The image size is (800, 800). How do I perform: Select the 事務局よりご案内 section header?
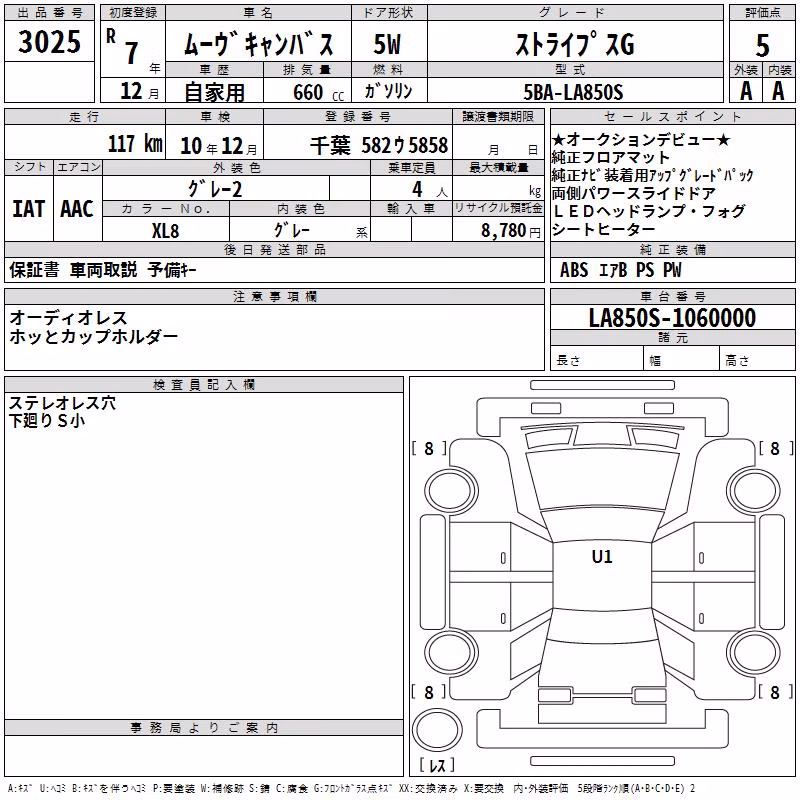pos(204,728)
